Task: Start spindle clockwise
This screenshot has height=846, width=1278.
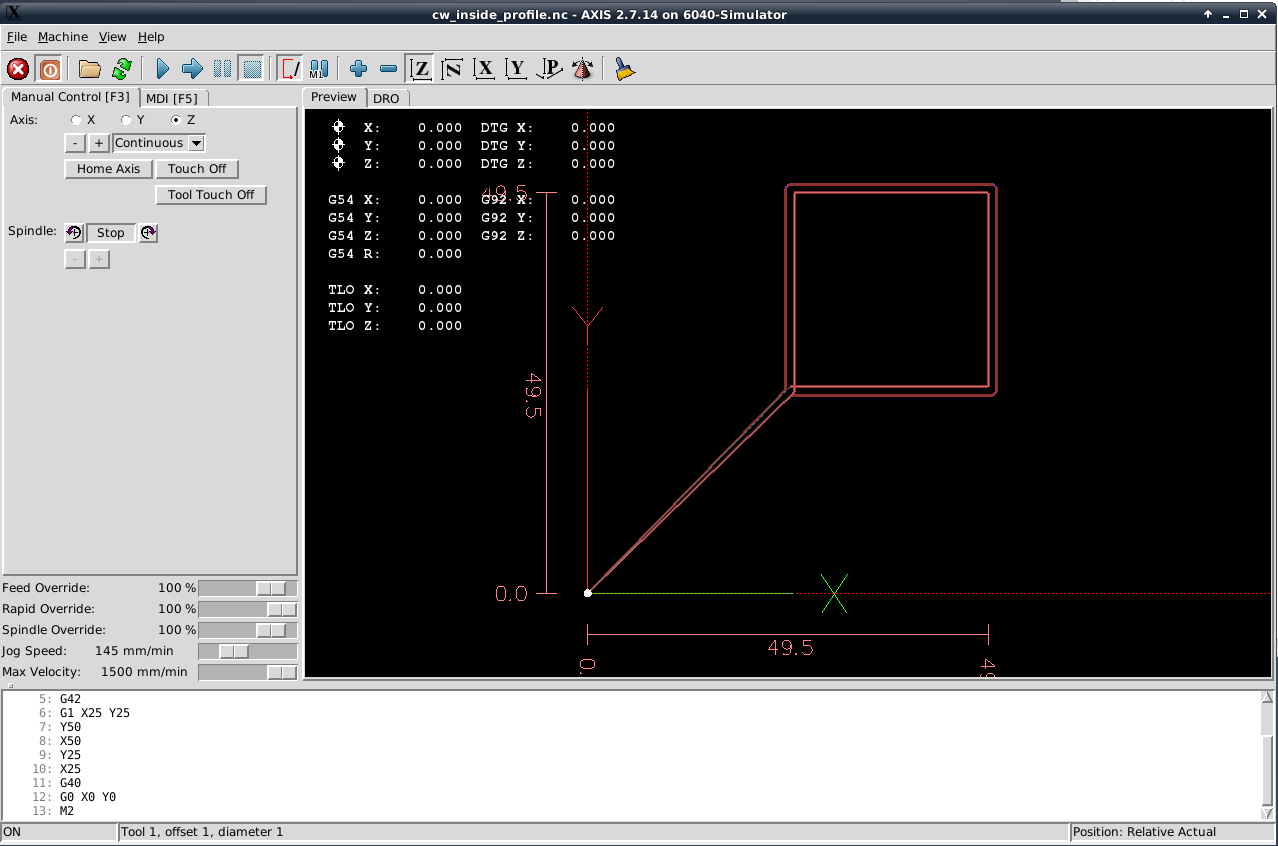Action: (148, 233)
